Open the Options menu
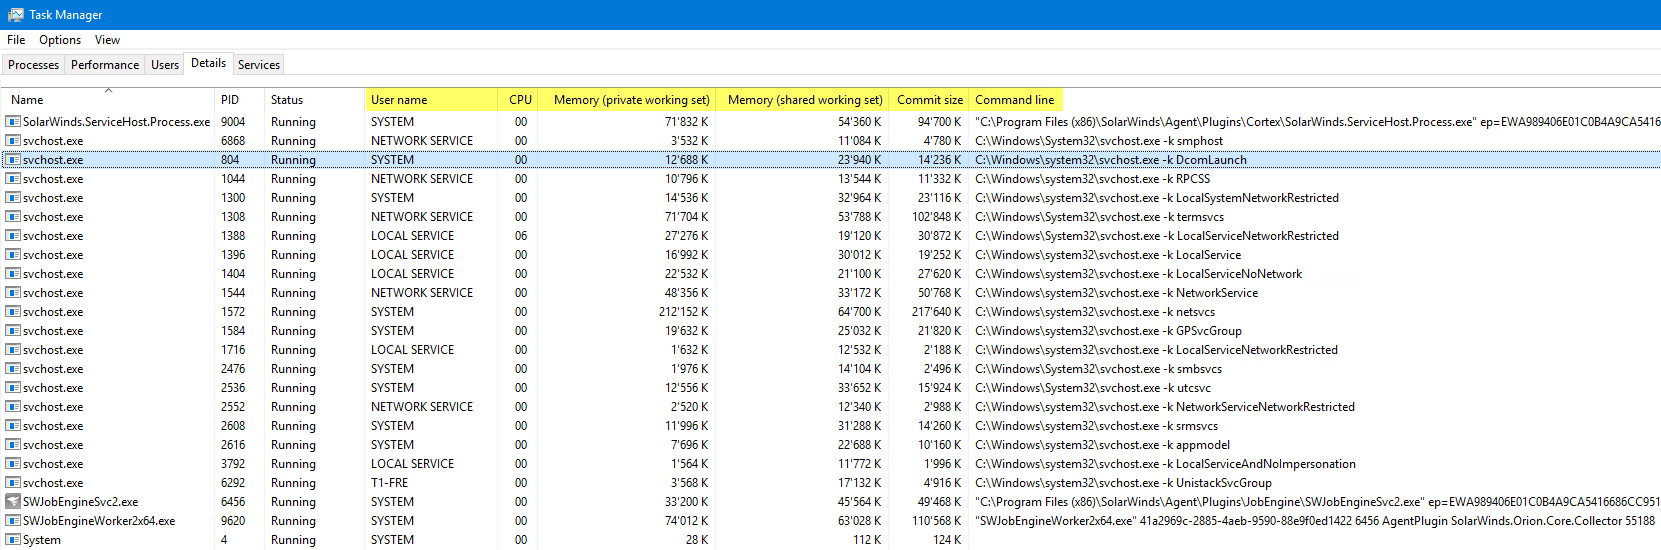This screenshot has width=1661, height=550. click(60, 40)
